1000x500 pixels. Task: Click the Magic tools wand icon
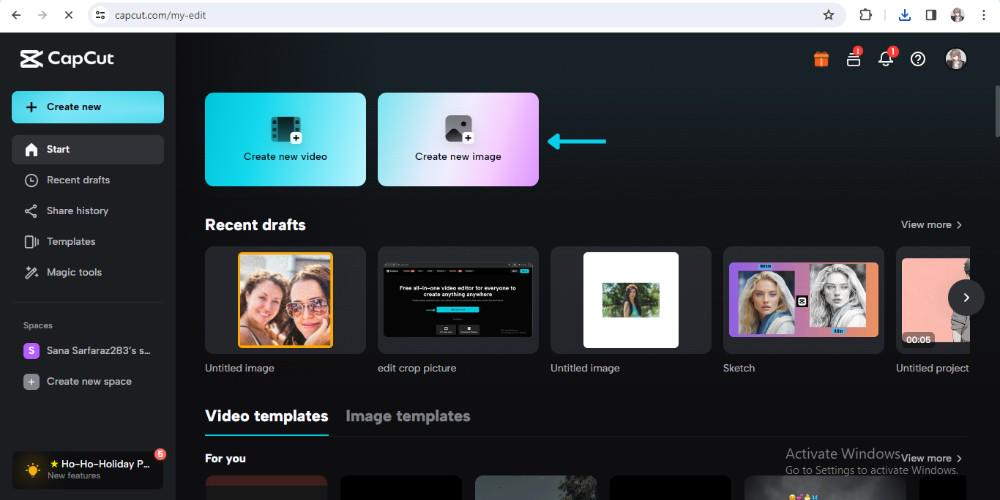click(x=31, y=272)
